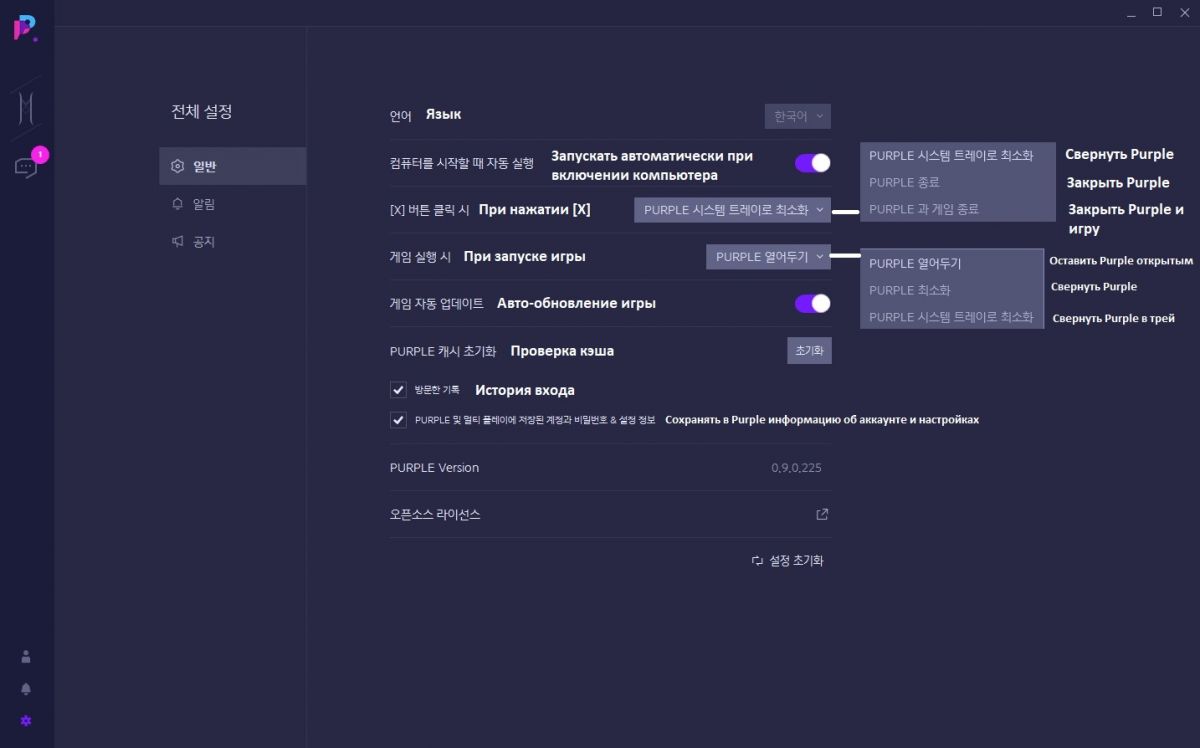The image size is (1200, 748).
Task: Open the notification bell icon in sidebar
Action: coord(26,689)
